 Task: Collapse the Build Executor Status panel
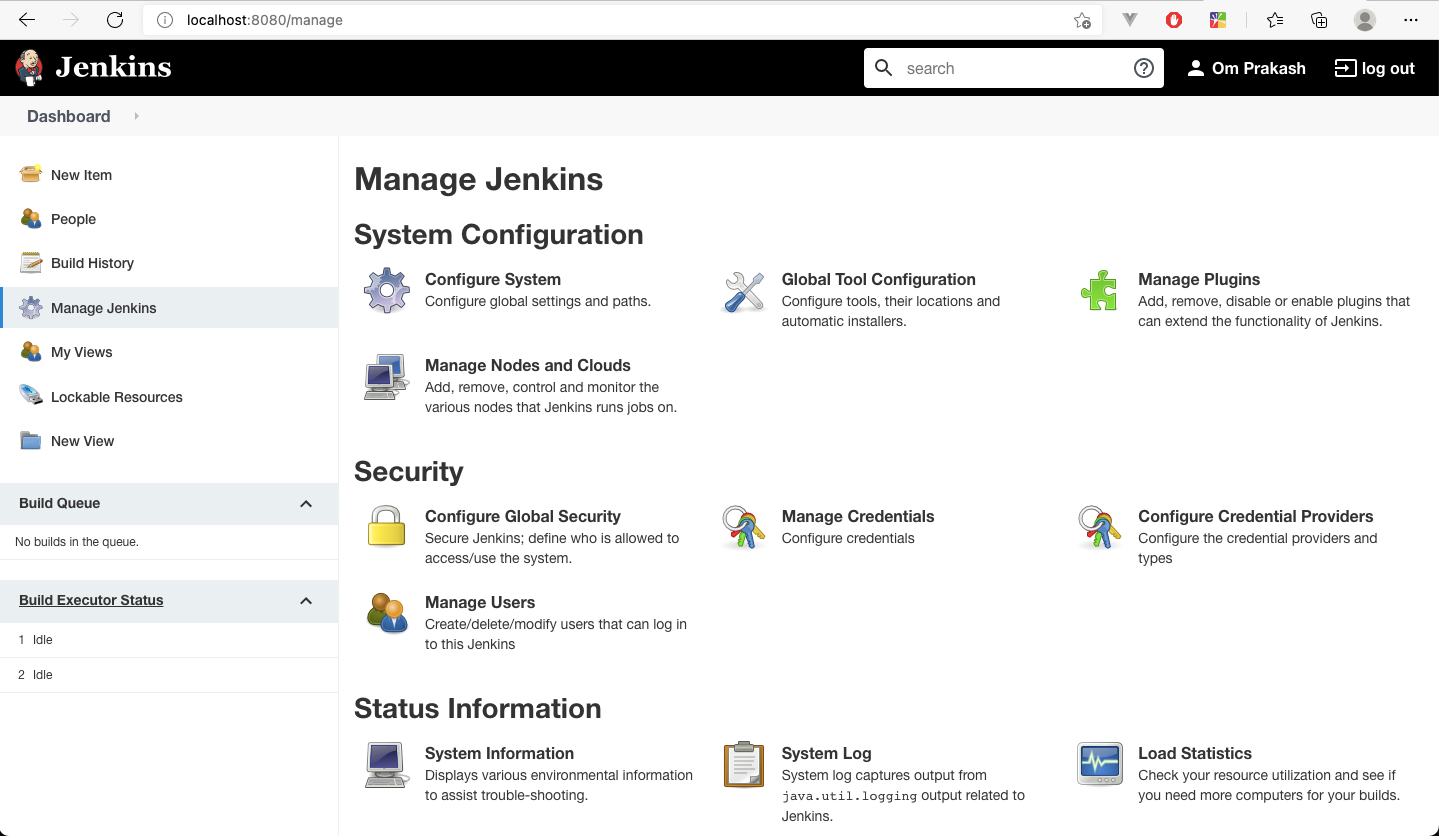(306, 601)
